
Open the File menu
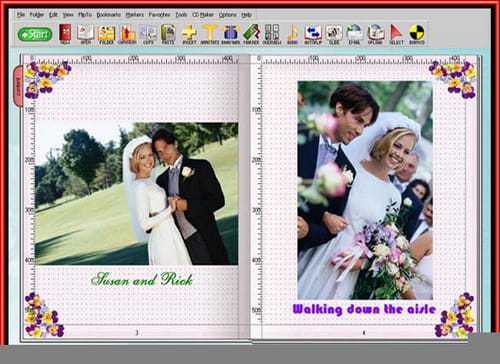point(21,15)
